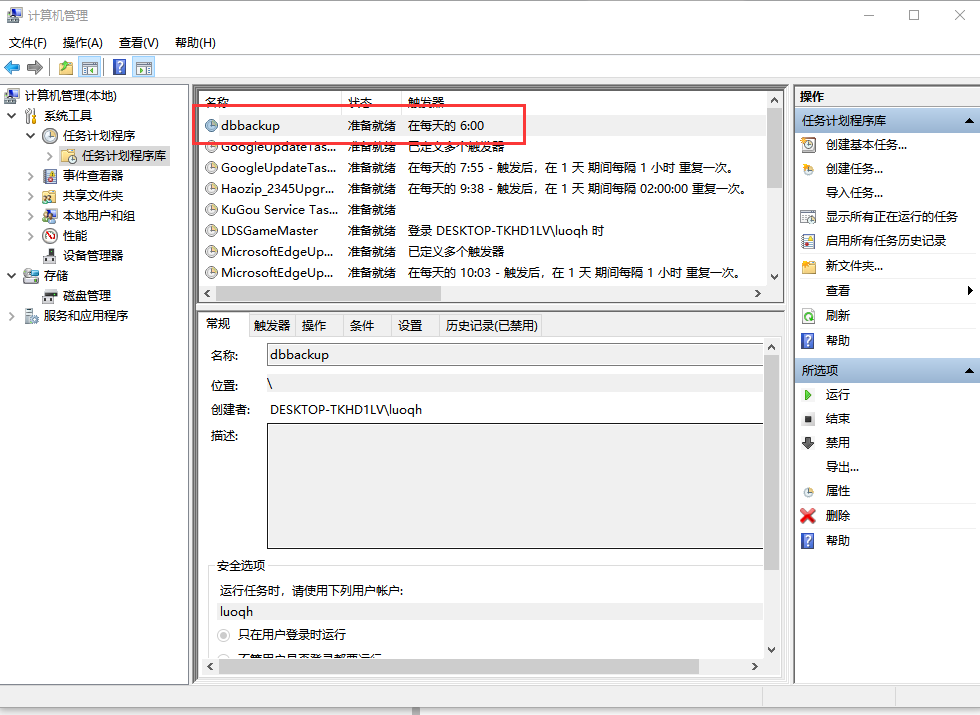Expand the 共享文件夹 node arrow

click(30, 196)
